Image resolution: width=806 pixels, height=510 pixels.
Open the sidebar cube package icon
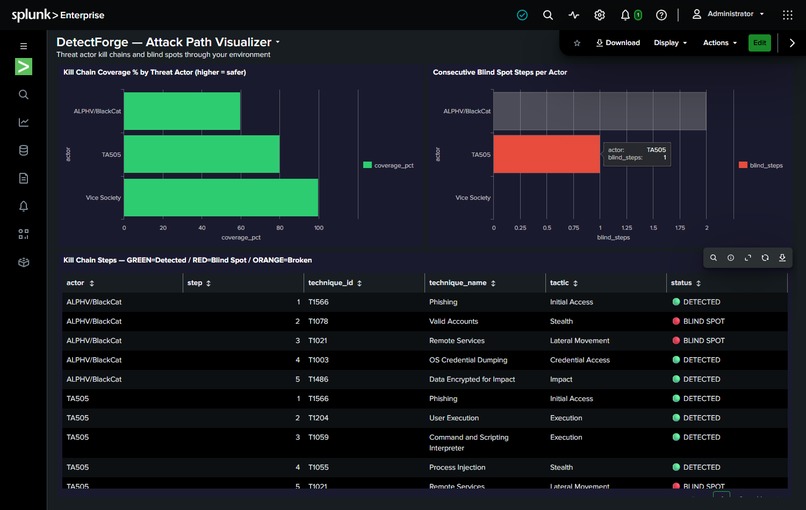[x=24, y=262]
